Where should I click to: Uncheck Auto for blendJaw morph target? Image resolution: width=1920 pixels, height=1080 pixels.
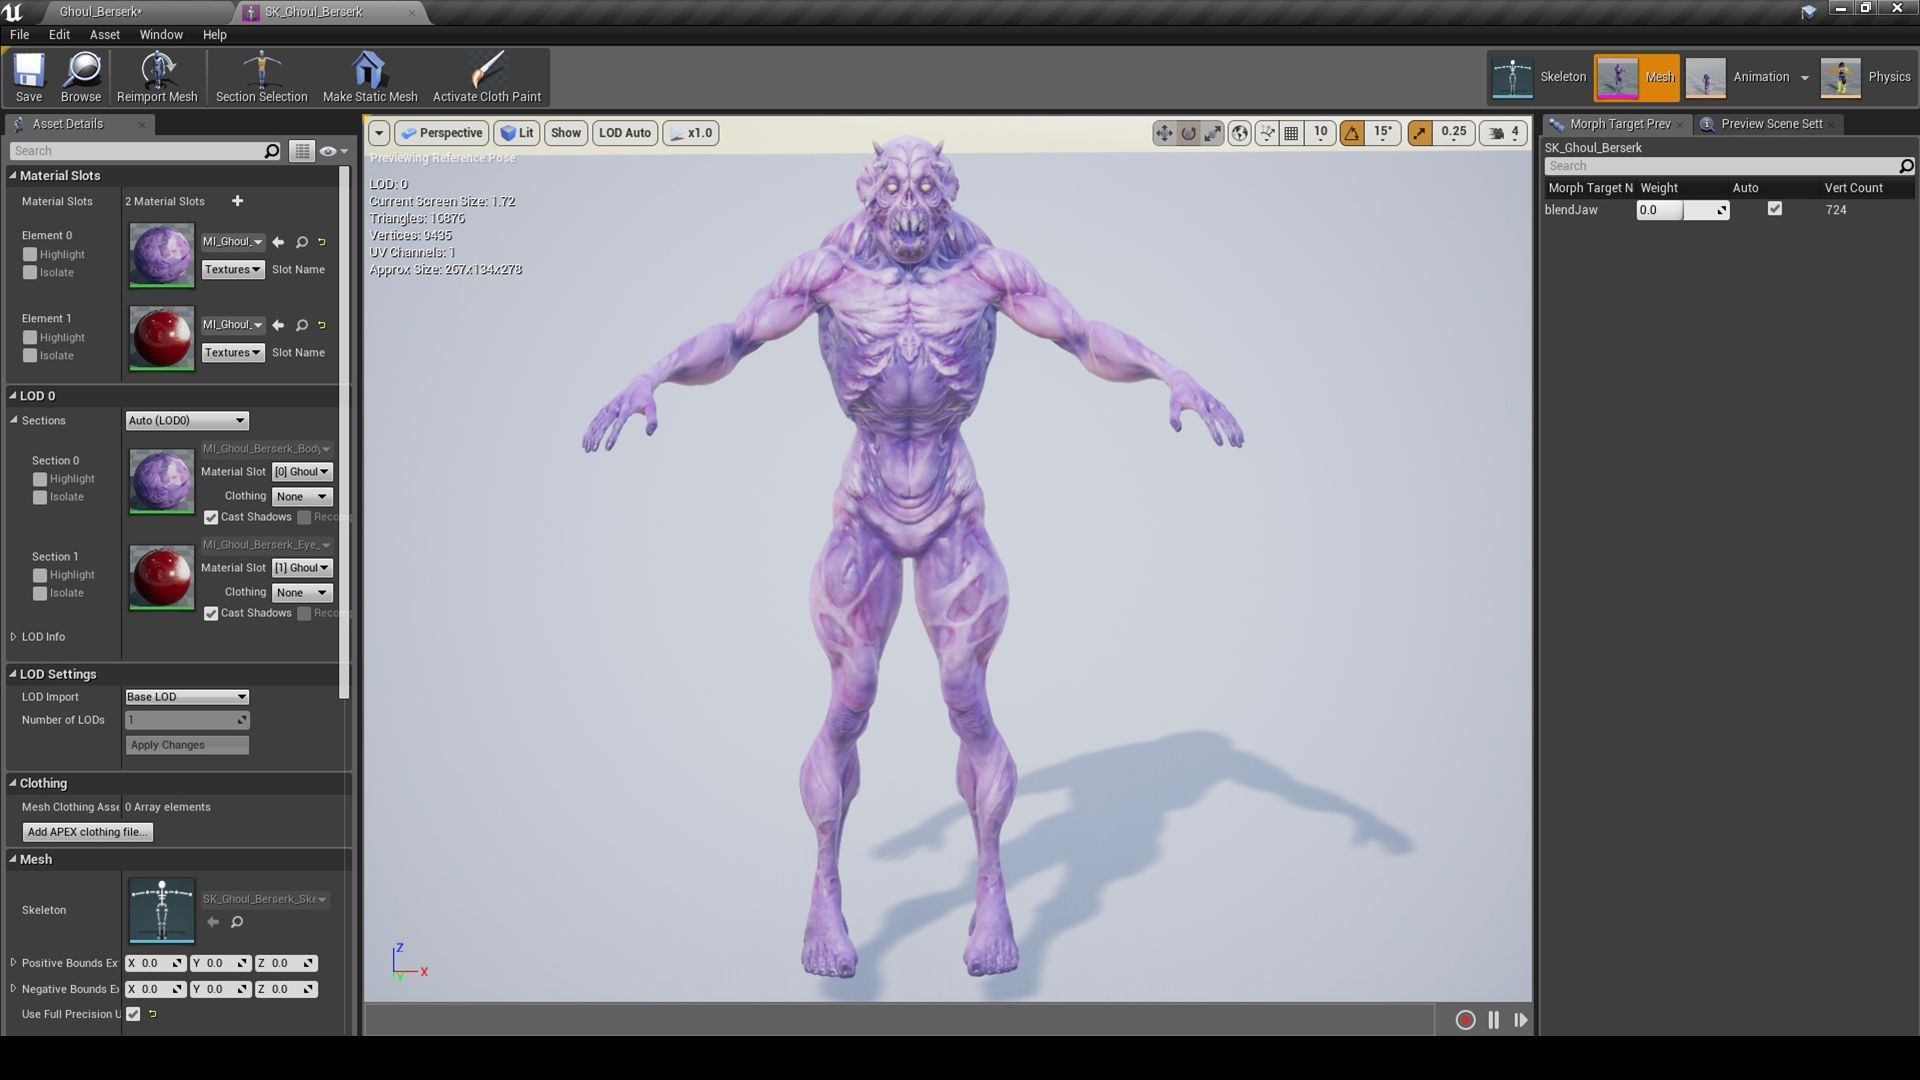(1774, 209)
